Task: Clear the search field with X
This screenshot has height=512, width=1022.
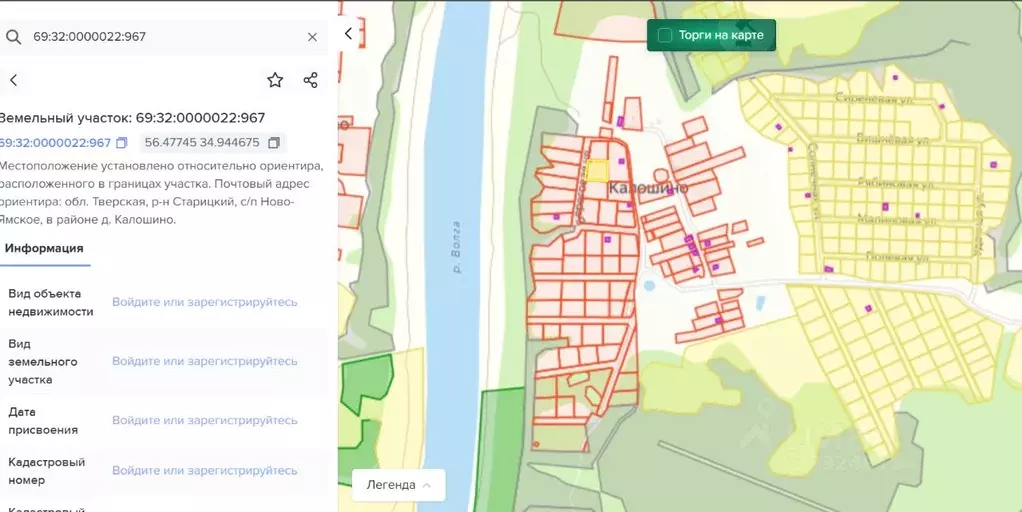Action: coord(312,37)
